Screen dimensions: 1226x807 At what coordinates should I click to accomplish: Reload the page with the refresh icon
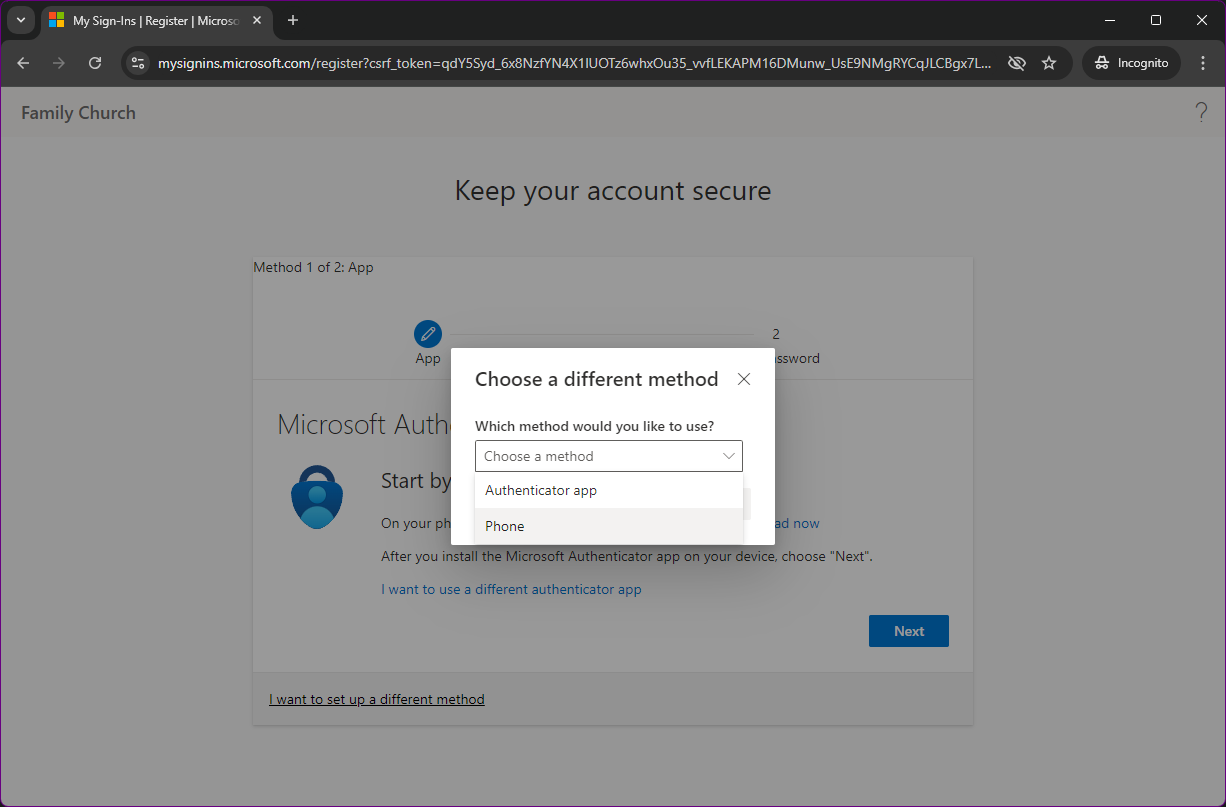pos(95,63)
